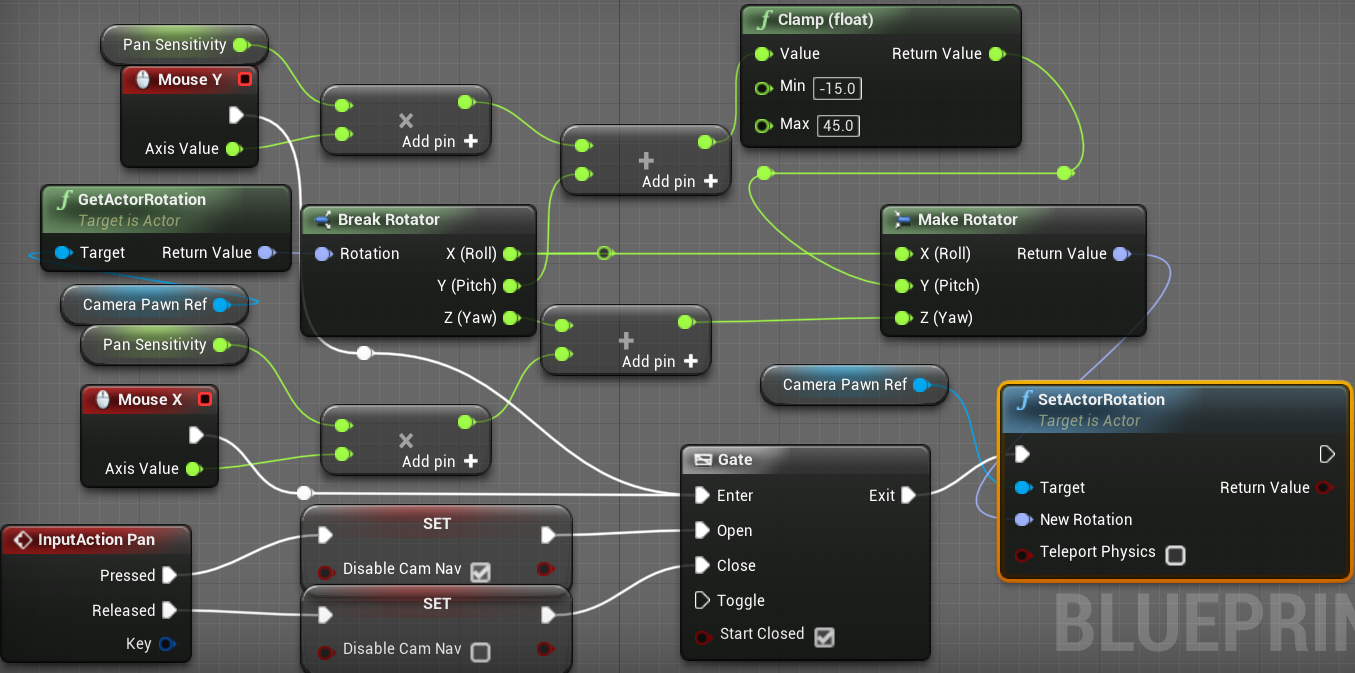Screen dimensions: 1355x673
Task: Click the Gate Toggle execution pin
Action: click(x=702, y=601)
